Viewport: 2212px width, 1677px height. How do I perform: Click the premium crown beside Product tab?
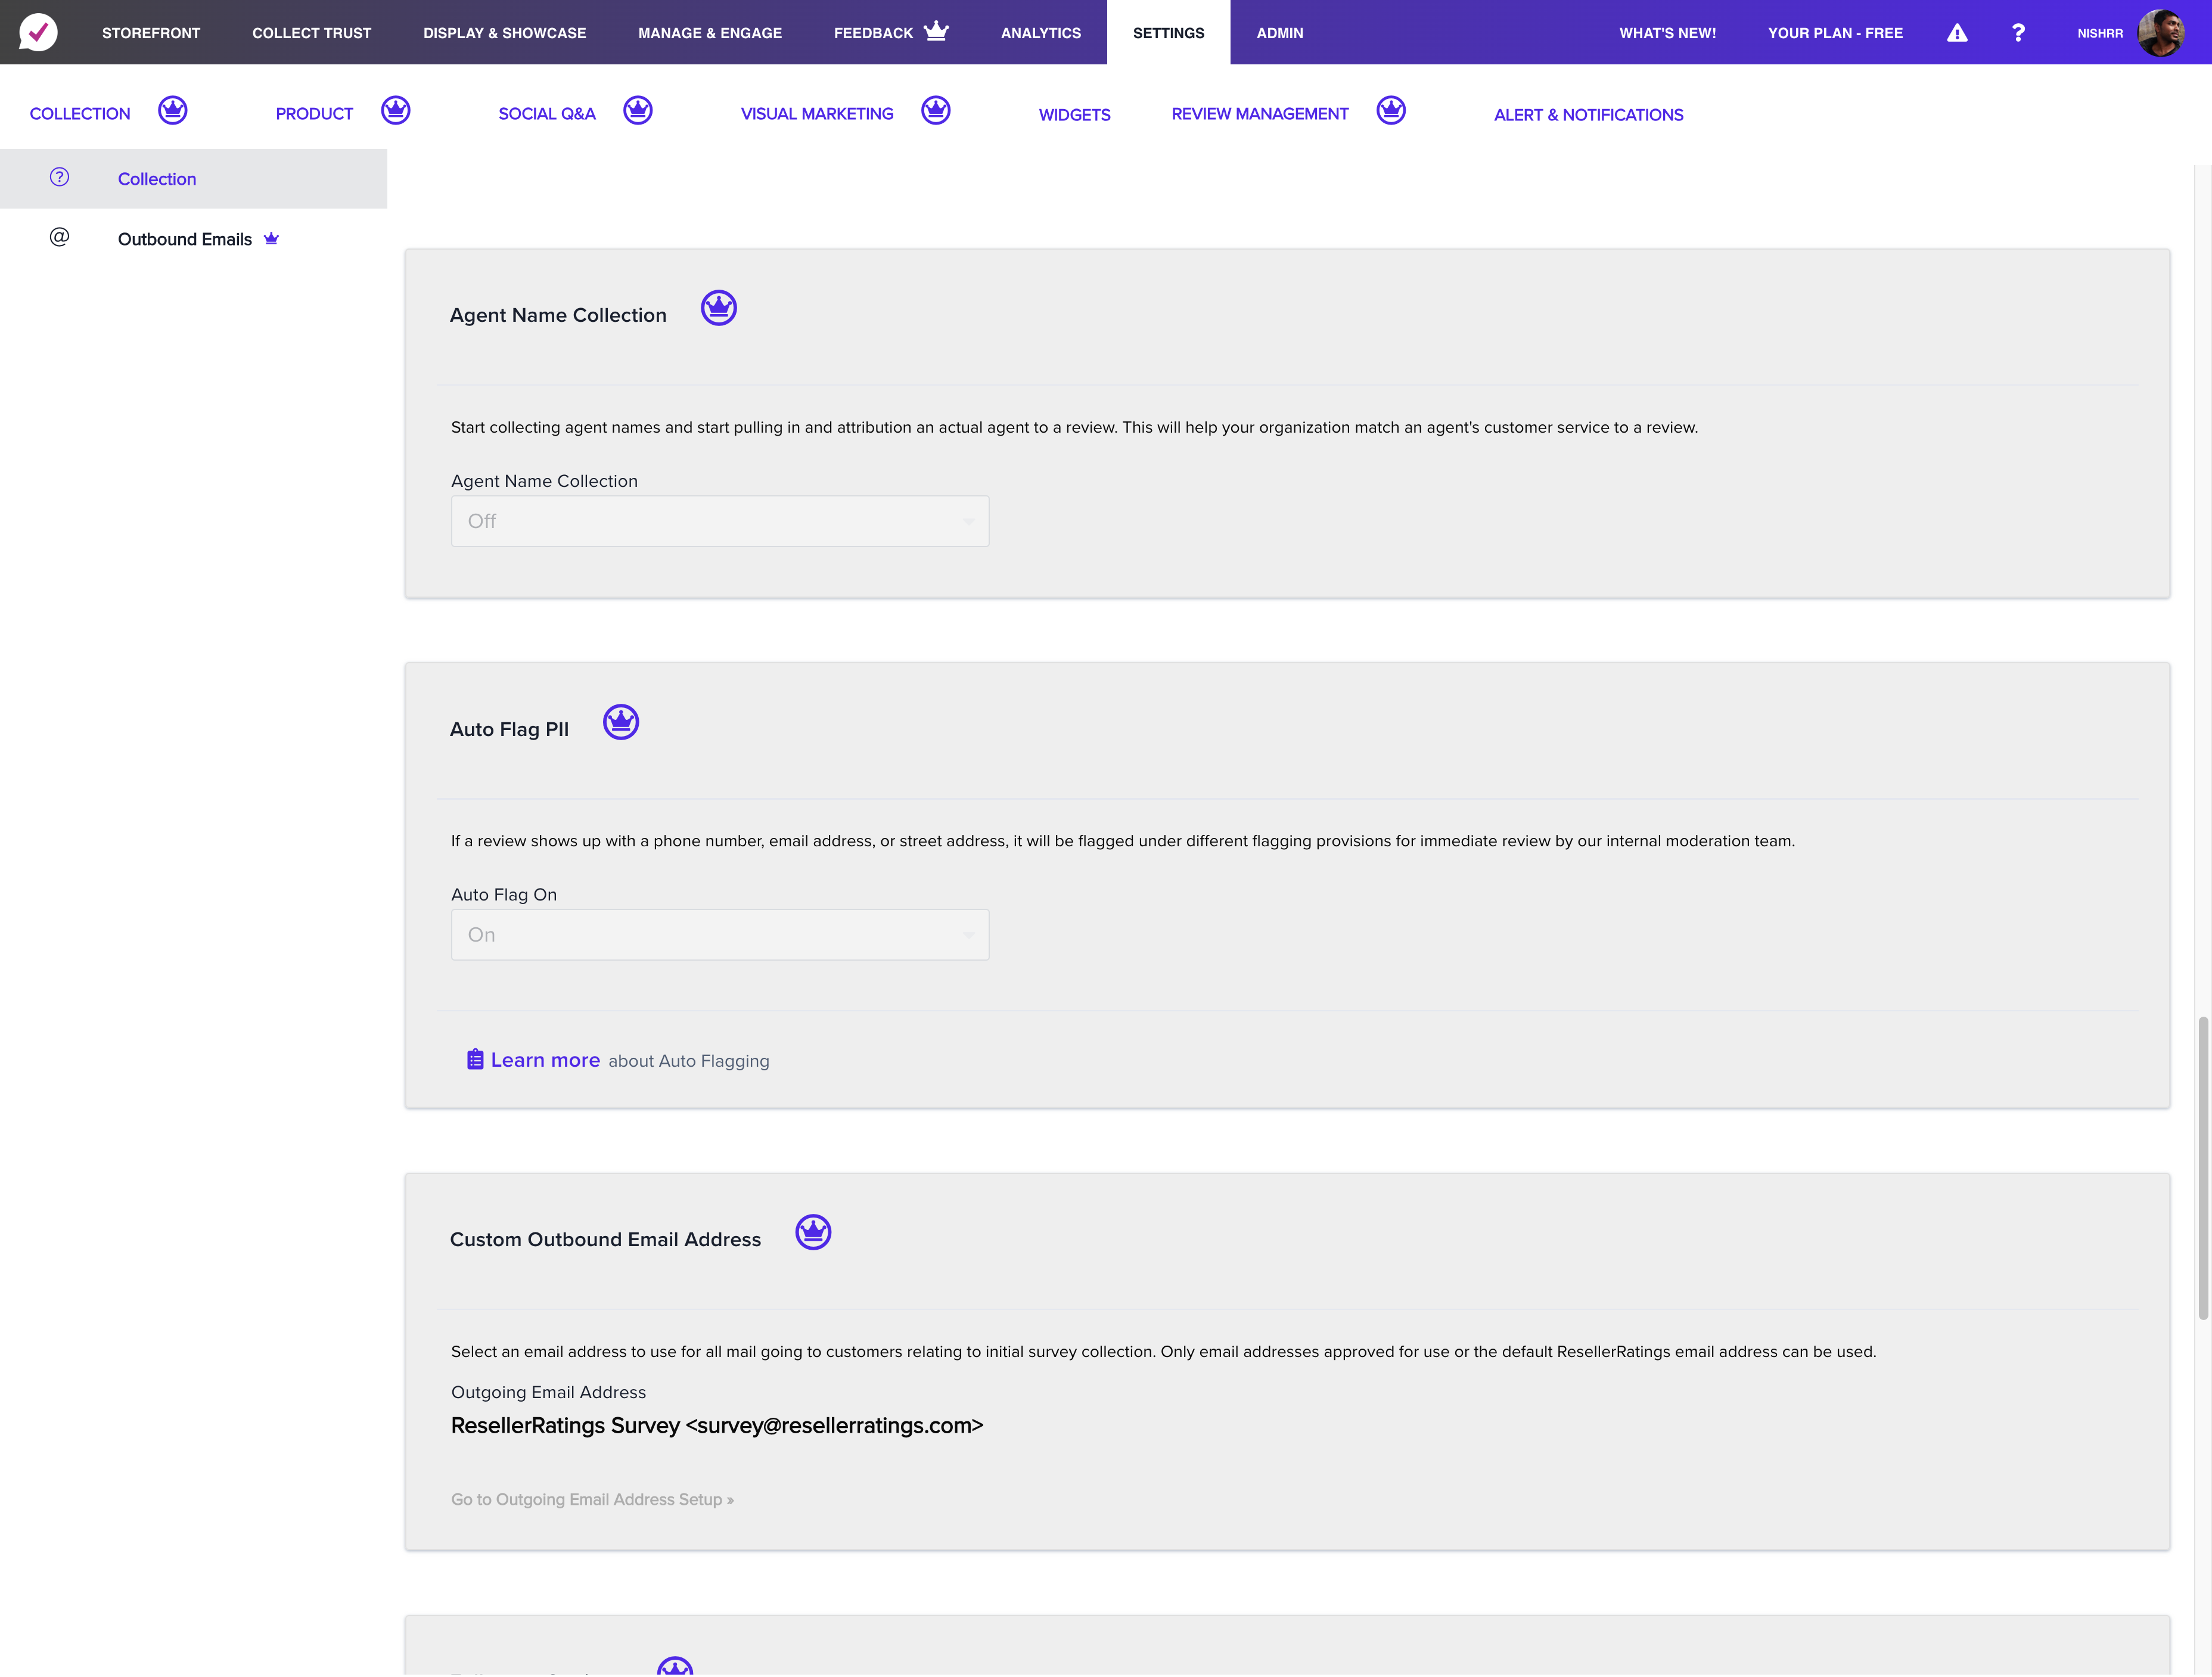pyautogui.click(x=396, y=110)
